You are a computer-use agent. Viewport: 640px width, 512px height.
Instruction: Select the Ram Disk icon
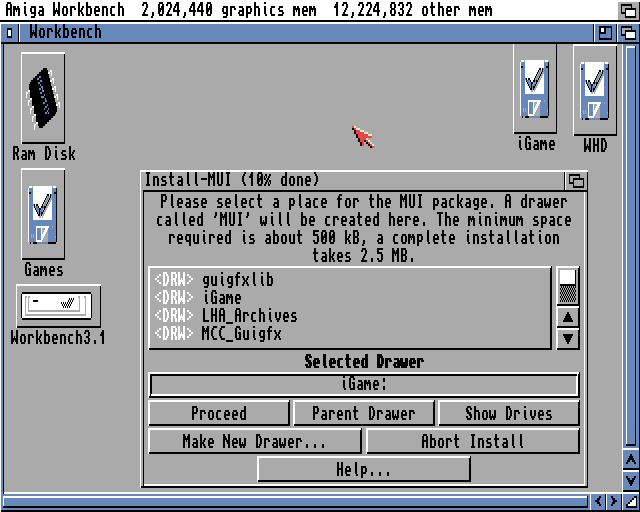point(43,98)
